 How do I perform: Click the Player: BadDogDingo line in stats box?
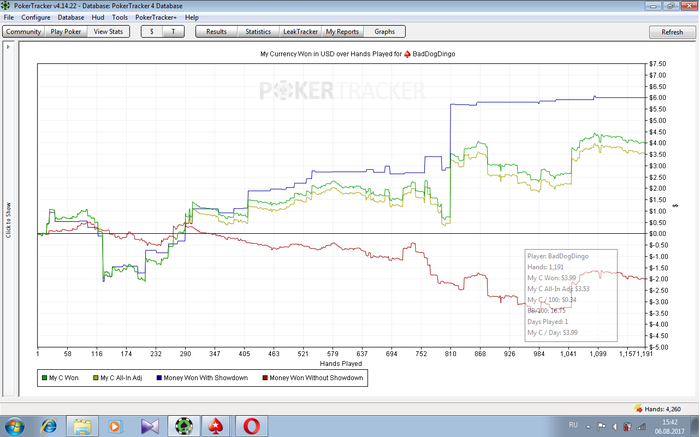(558, 256)
